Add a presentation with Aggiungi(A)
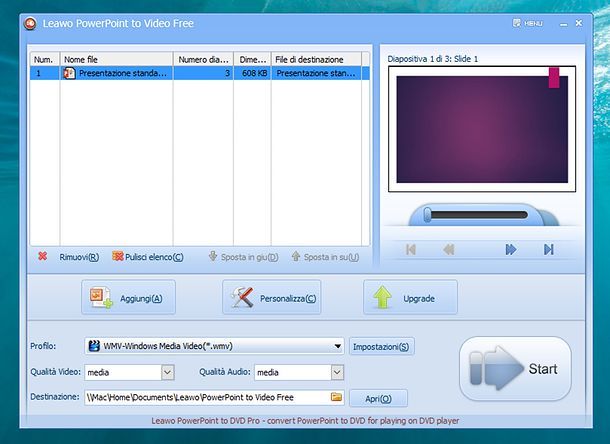This screenshot has height=444, width=610. [128, 297]
